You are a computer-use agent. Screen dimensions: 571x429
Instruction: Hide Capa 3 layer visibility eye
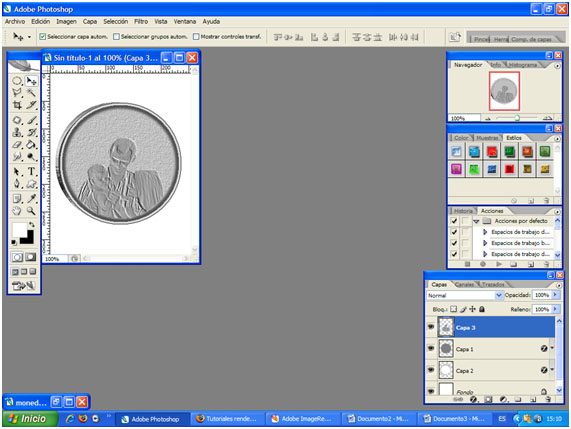[431, 327]
